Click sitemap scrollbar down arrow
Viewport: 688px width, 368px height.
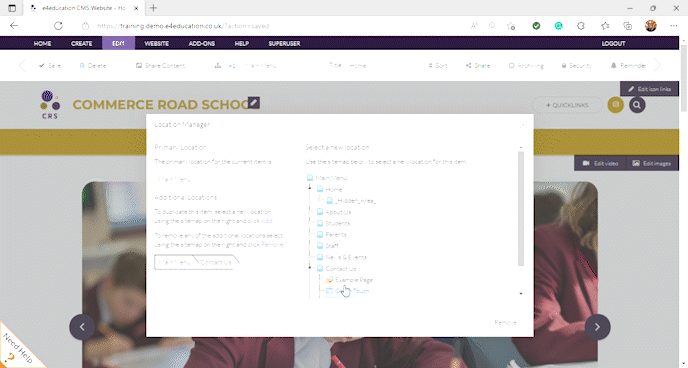521,293
